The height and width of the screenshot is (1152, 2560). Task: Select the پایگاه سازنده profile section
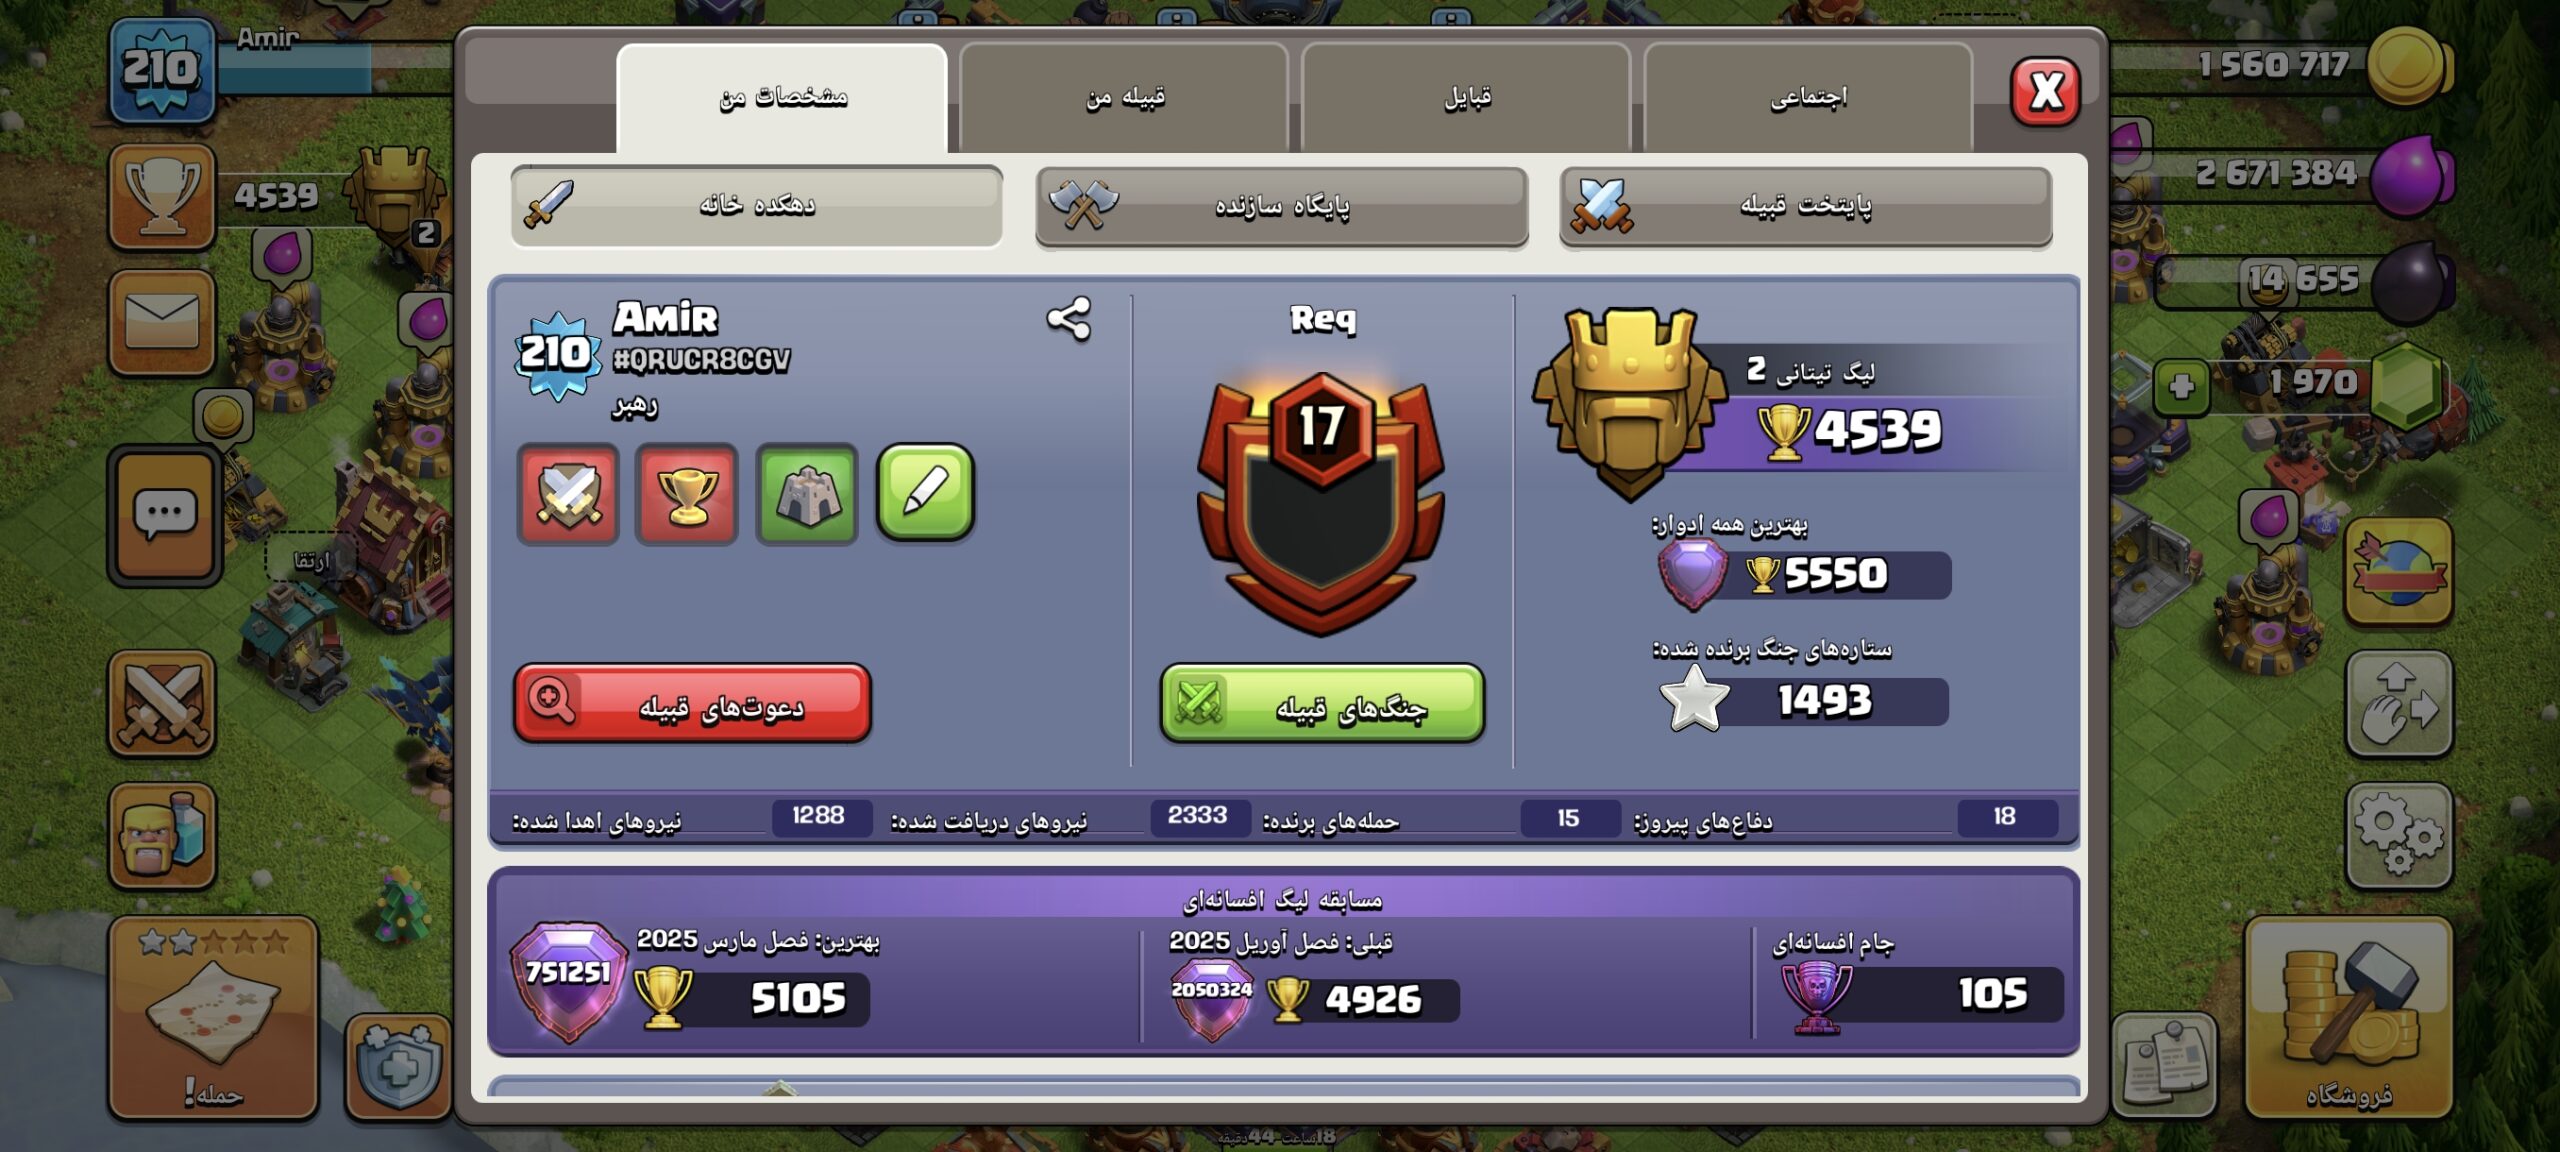pyautogui.click(x=1282, y=206)
